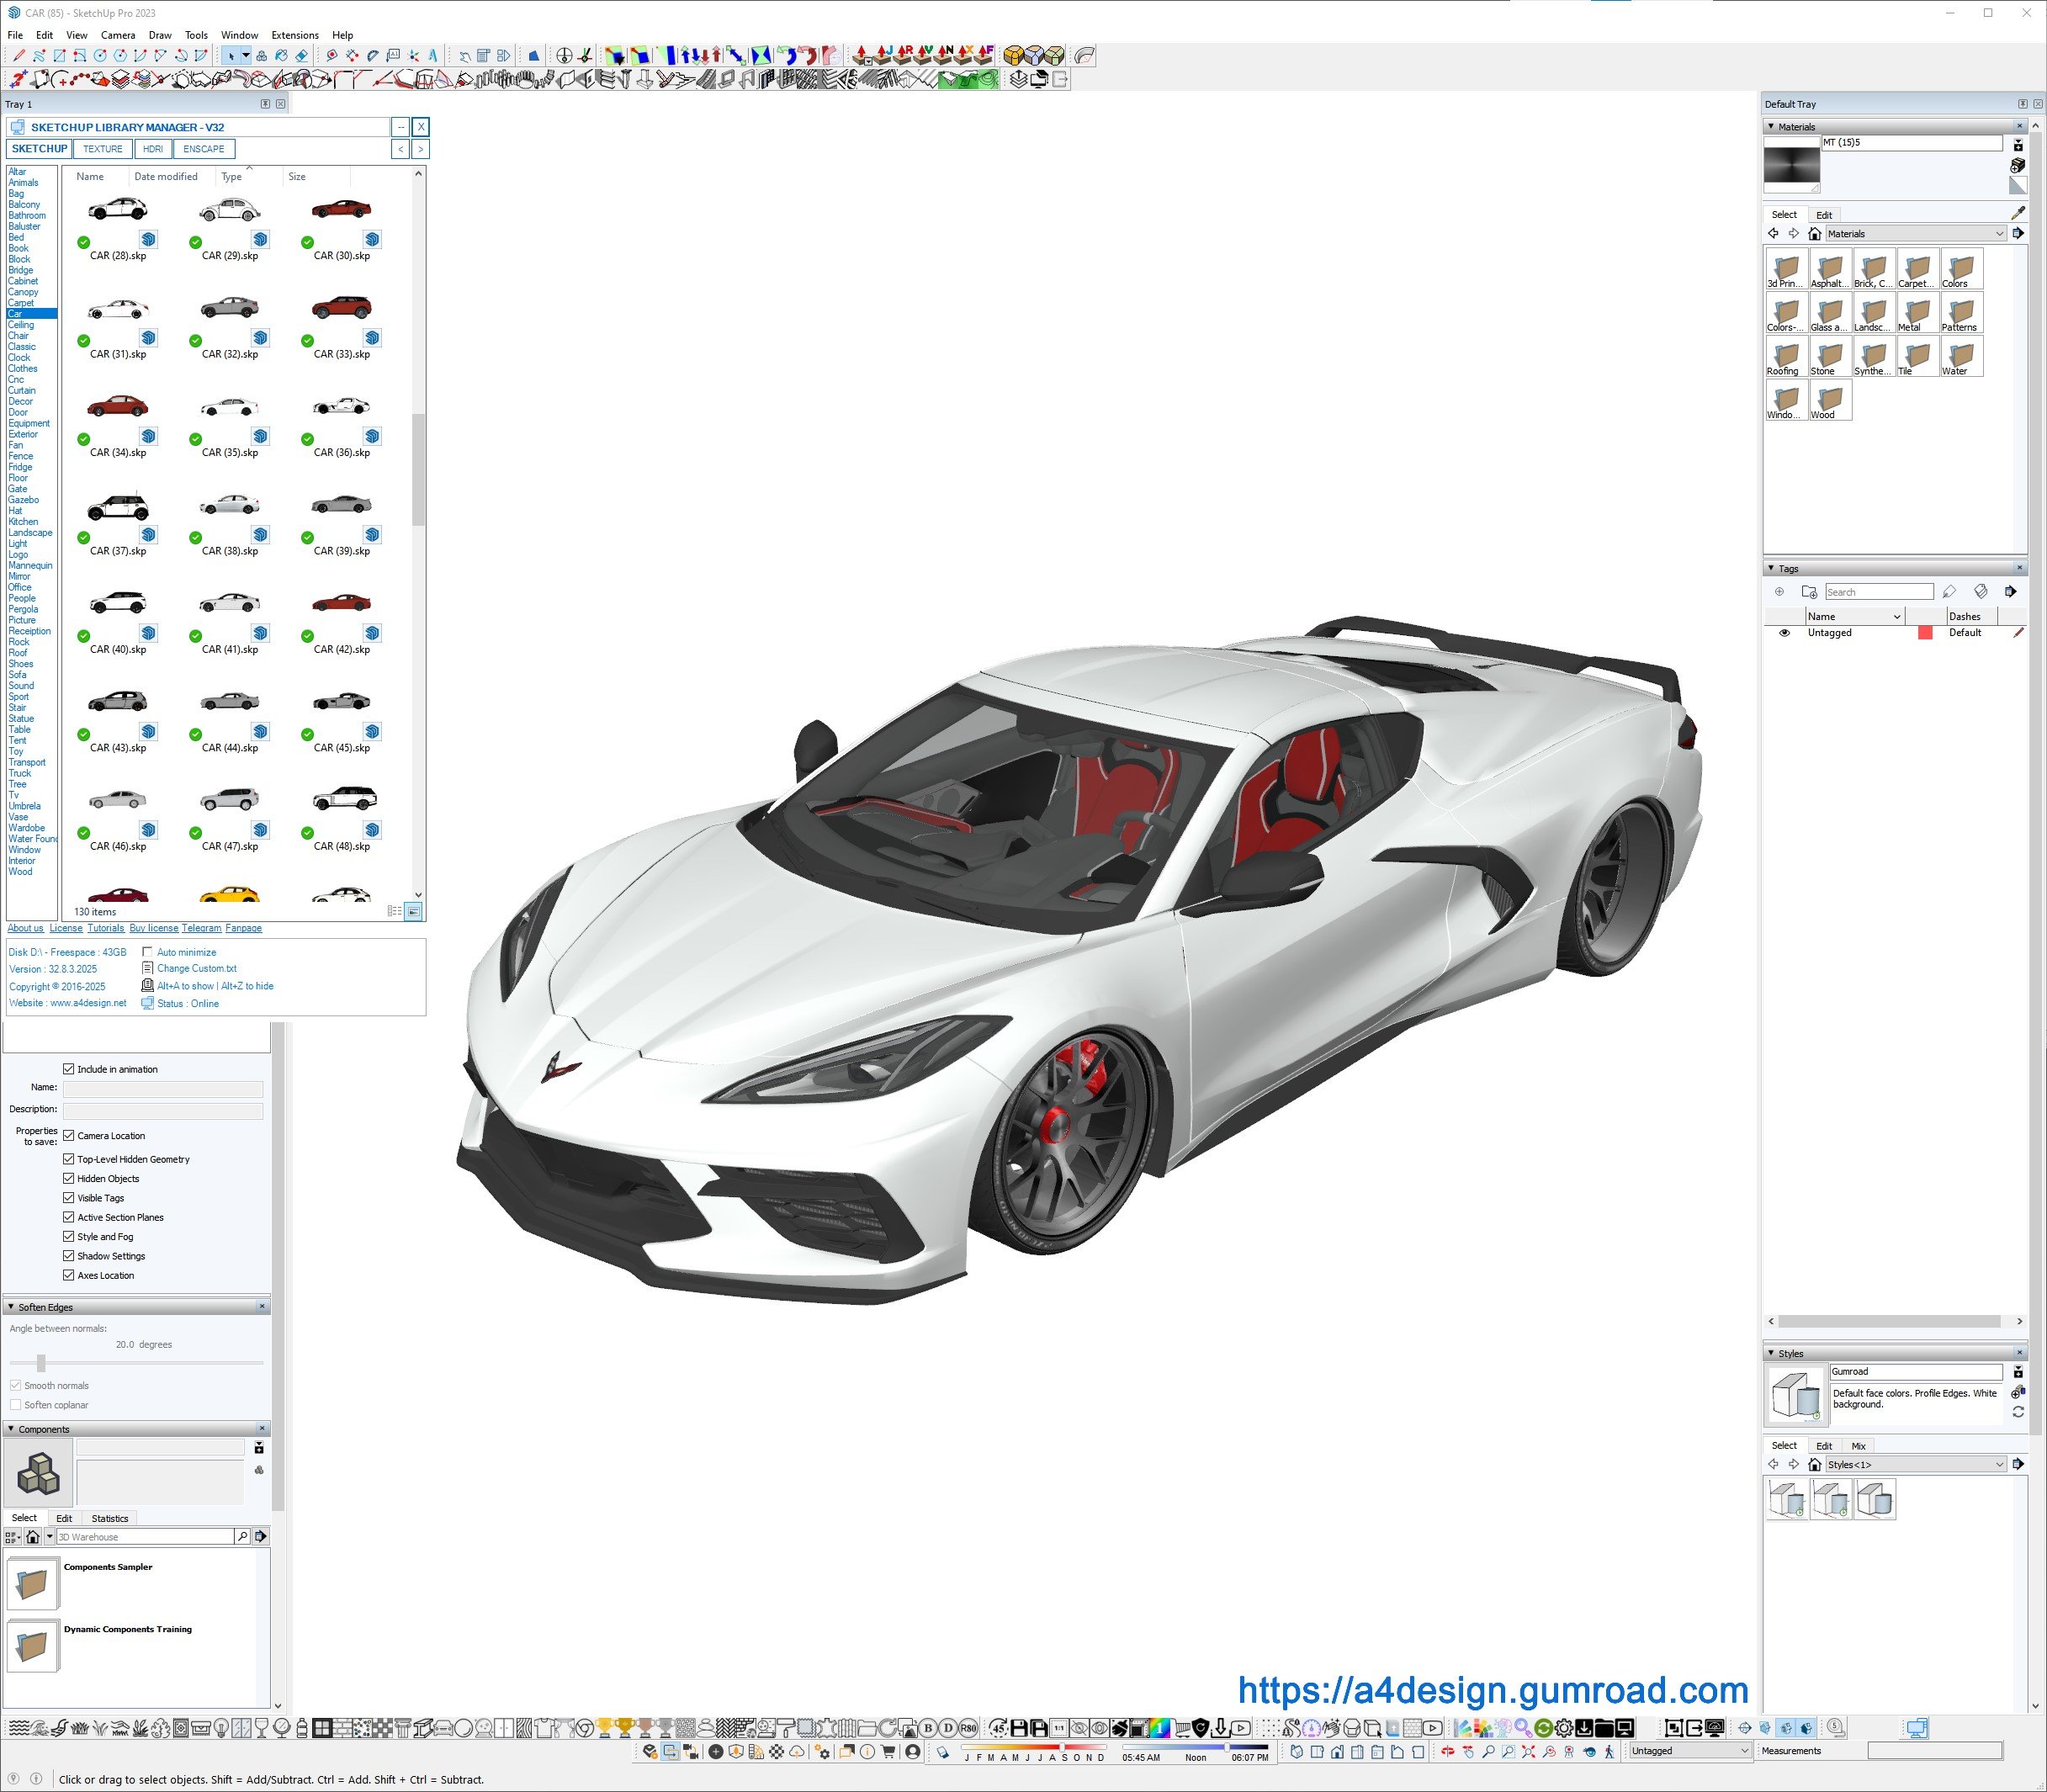2047x1792 pixels.
Task: Click the Materials home icon
Action: 1814,234
